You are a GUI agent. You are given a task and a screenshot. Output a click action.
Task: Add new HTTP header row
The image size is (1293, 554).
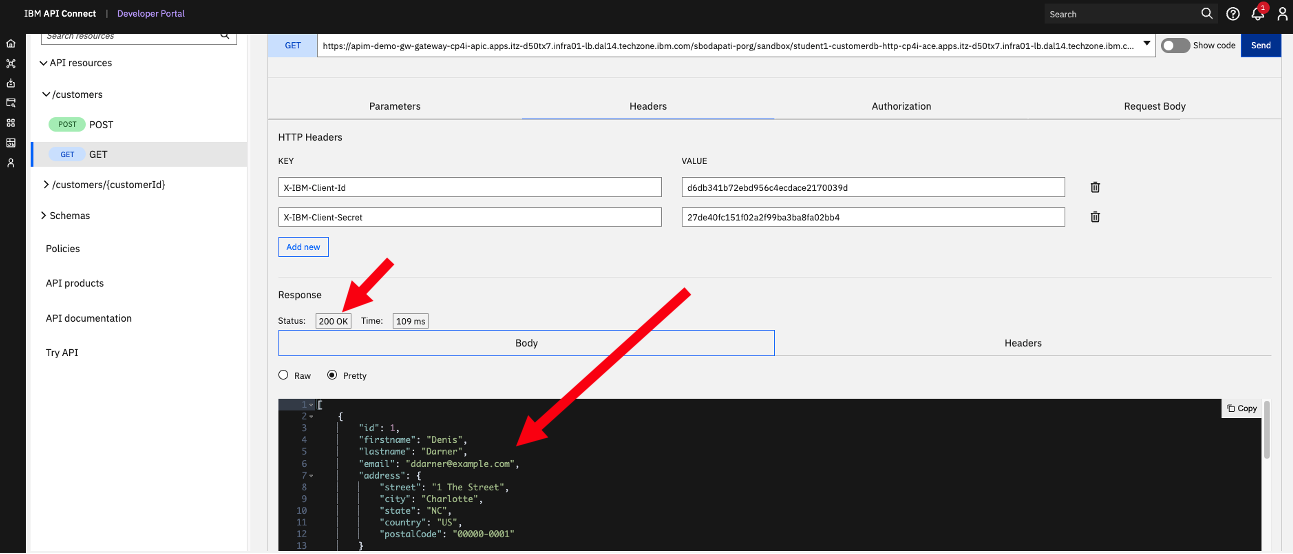click(x=303, y=247)
